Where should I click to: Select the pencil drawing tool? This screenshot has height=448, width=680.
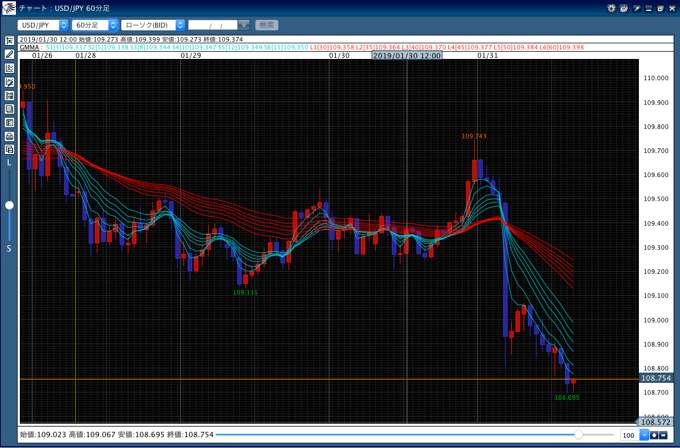[9, 54]
